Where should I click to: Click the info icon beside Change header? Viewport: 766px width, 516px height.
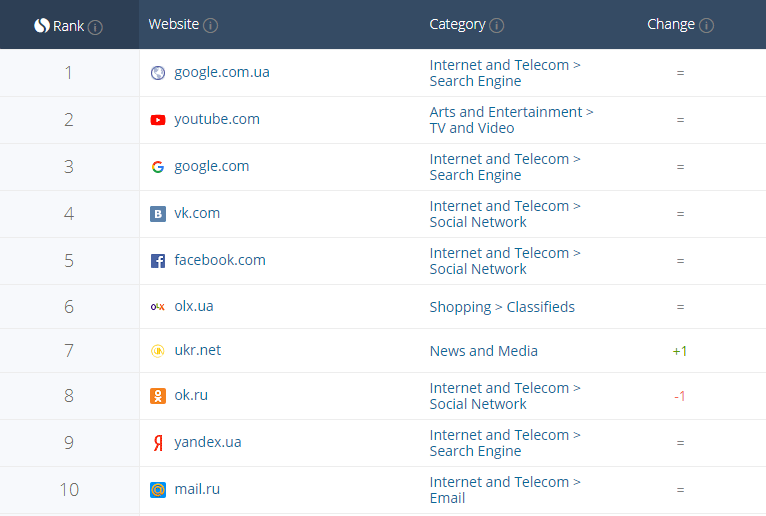coord(707,25)
